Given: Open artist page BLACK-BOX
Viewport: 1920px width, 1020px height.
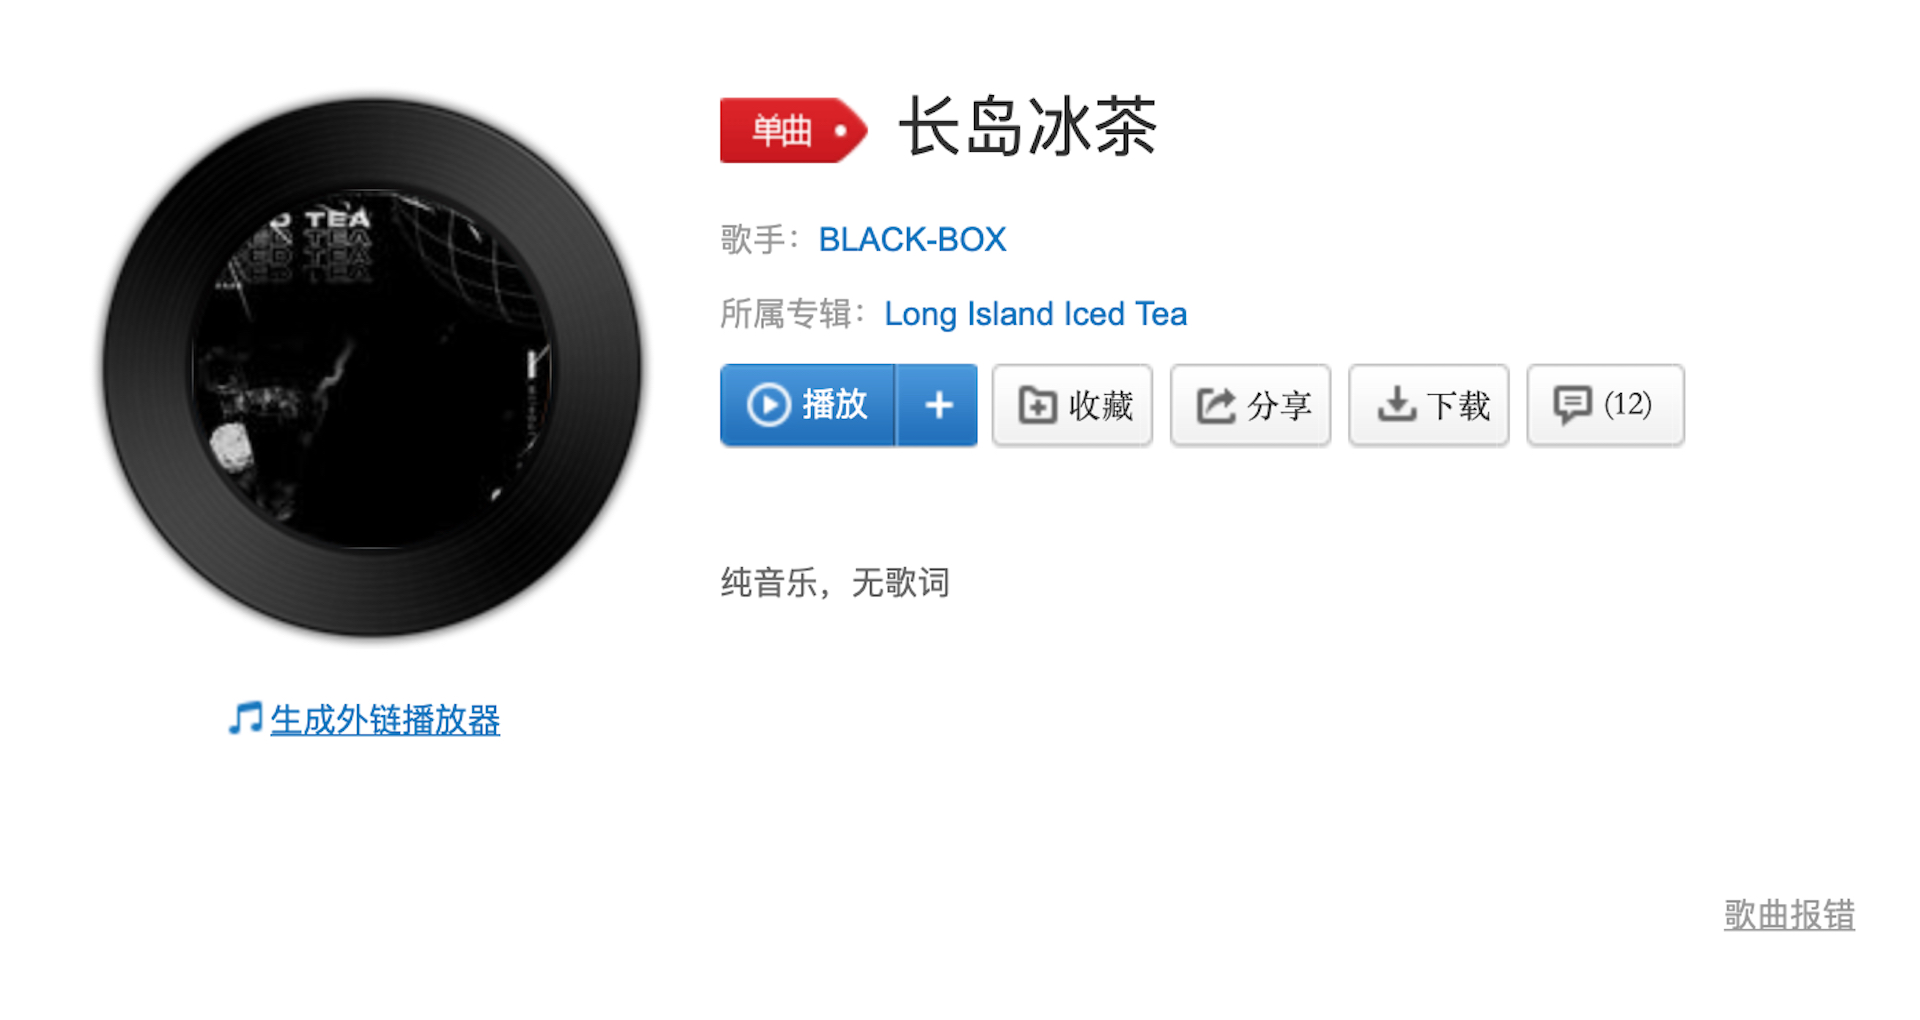Looking at the screenshot, I should pos(912,240).
